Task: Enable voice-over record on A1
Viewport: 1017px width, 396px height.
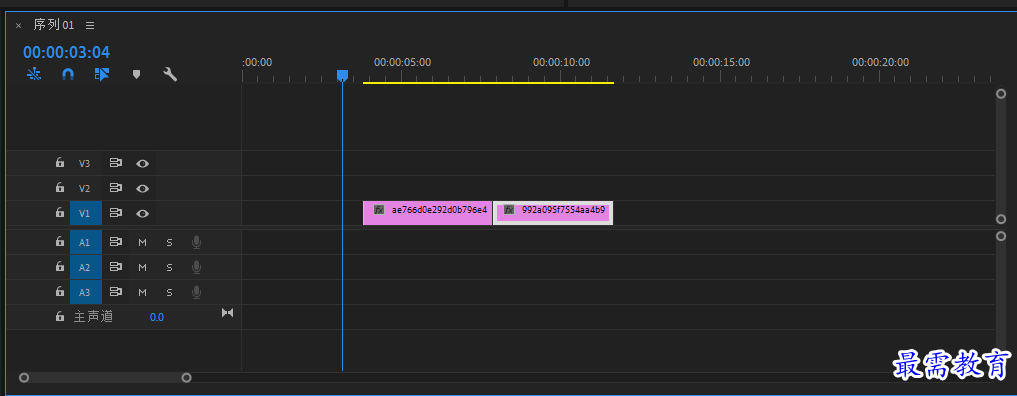Action: pyautogui.click(x=197, y=242)
